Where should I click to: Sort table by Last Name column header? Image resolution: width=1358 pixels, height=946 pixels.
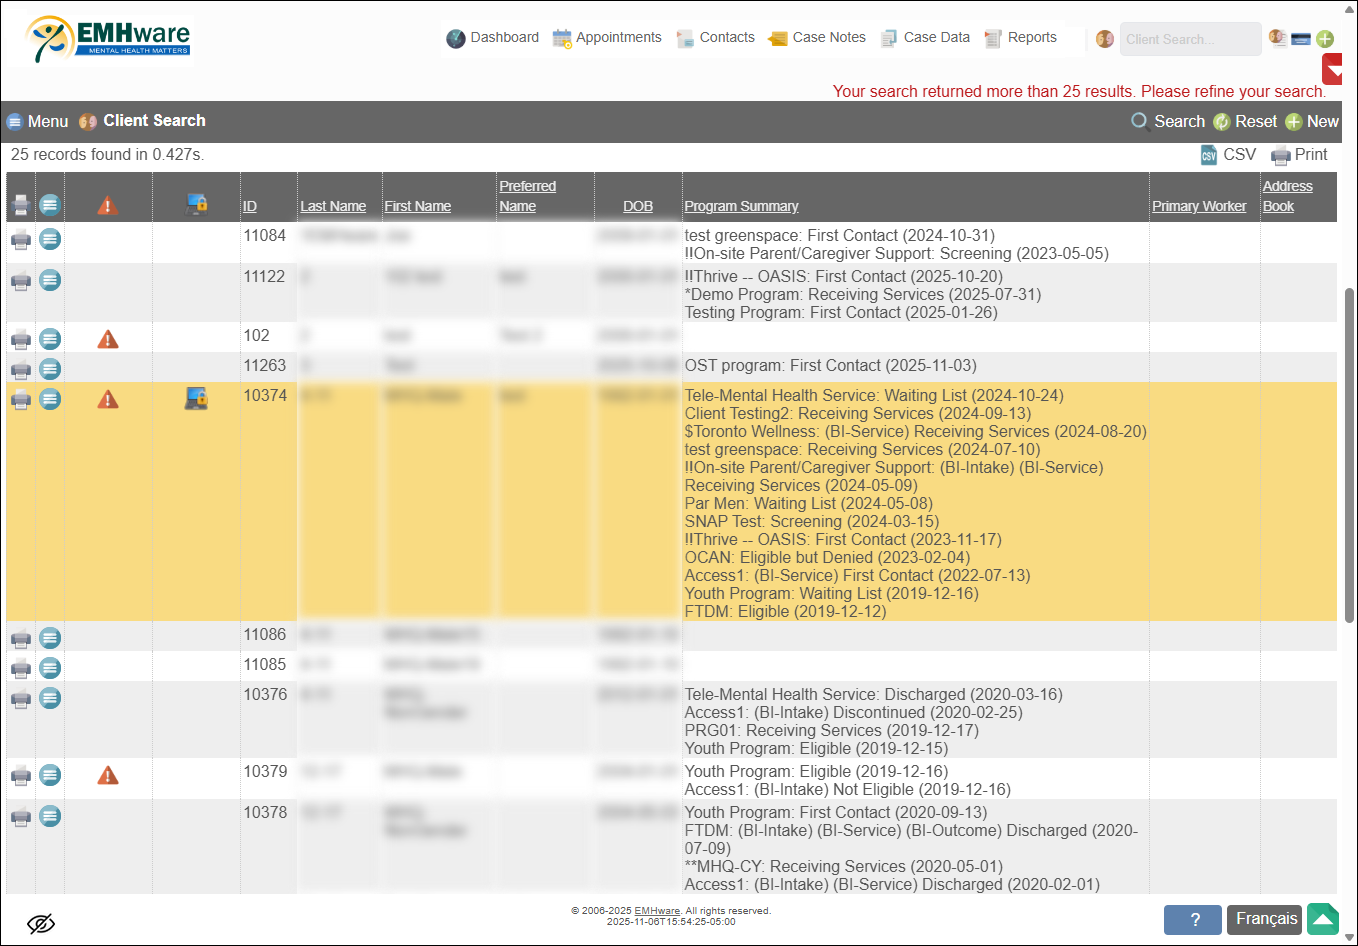pyautogui.click(x=333, y=206)
